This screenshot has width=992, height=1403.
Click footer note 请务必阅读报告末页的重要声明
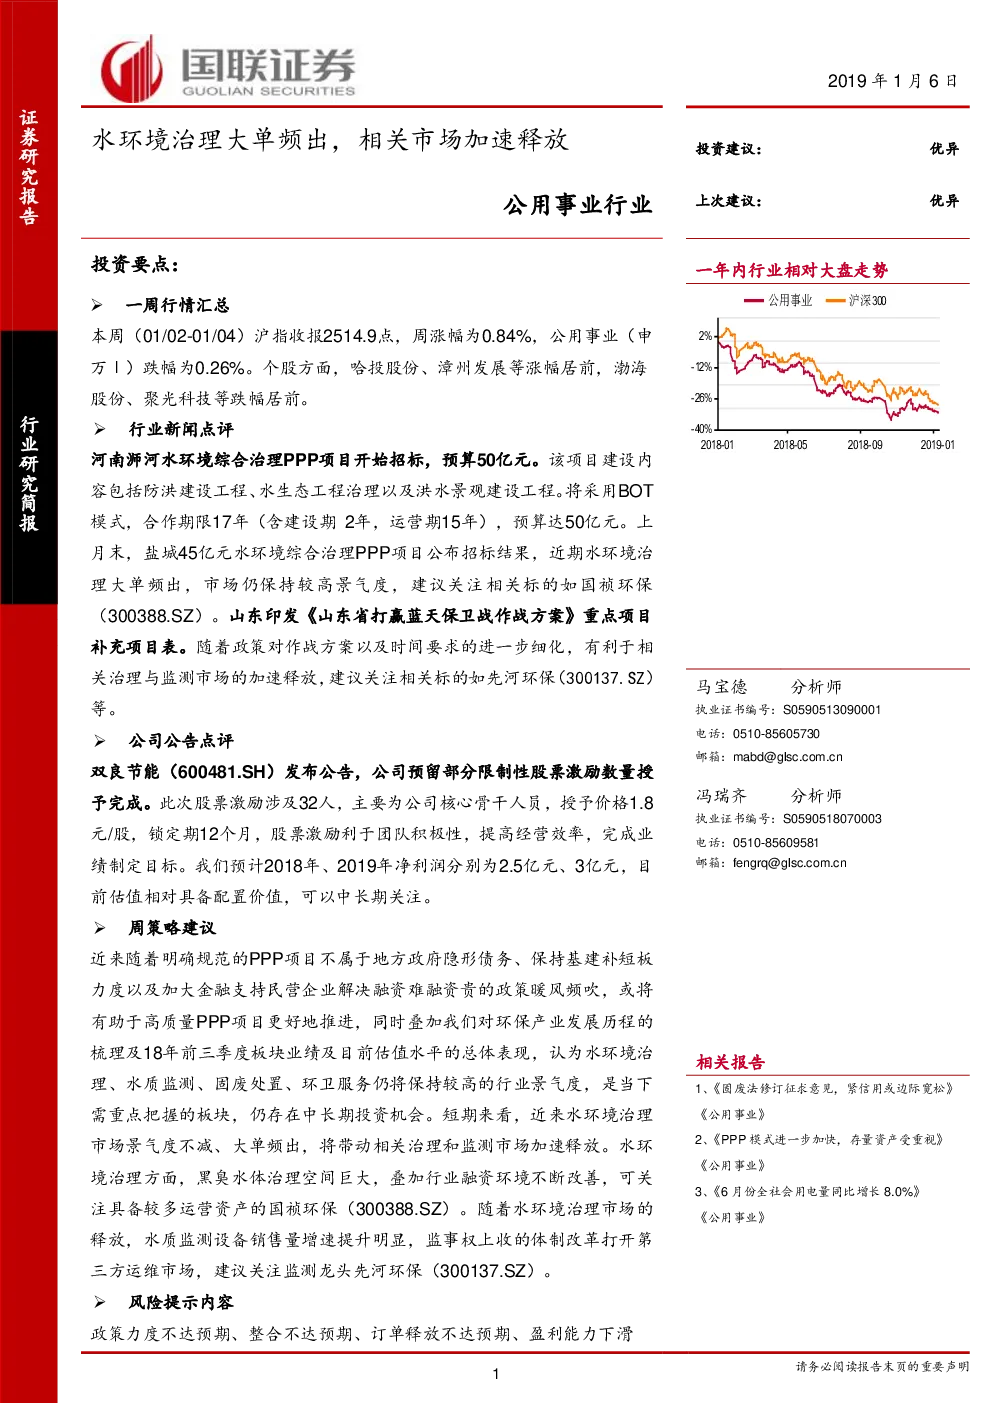(882, 1366)
